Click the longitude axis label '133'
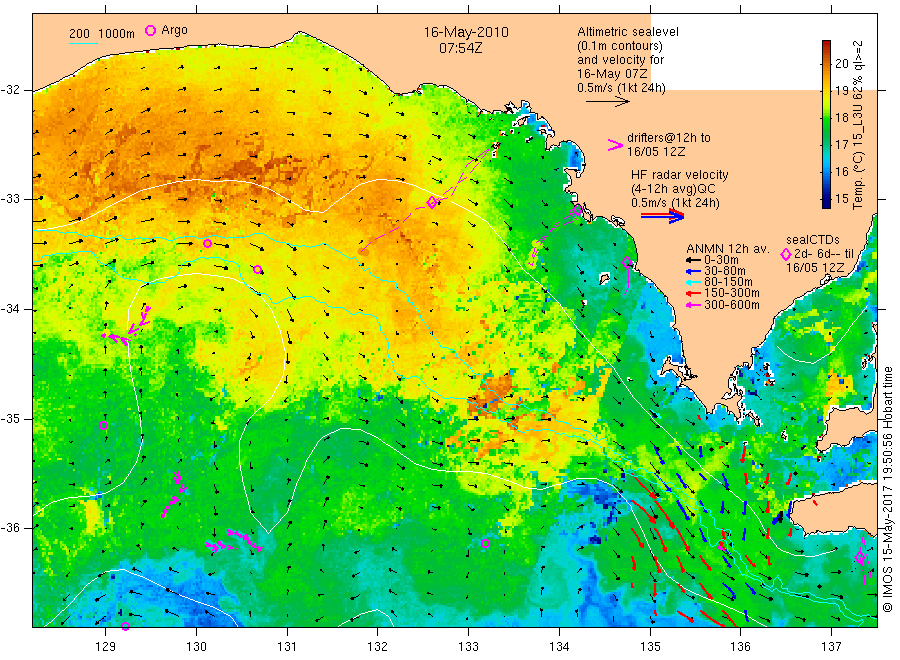The width and height of the screenshot is (900, 660). tap(468, 647)
